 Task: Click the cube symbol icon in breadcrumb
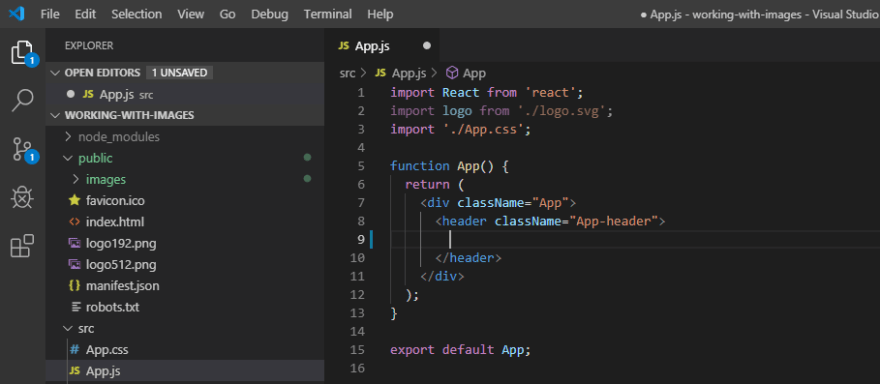[452, 73]
